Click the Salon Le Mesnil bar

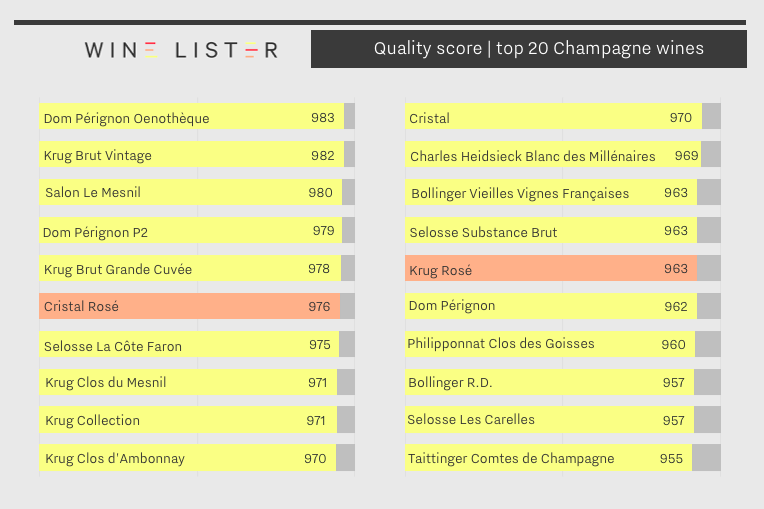pos(191,192)
